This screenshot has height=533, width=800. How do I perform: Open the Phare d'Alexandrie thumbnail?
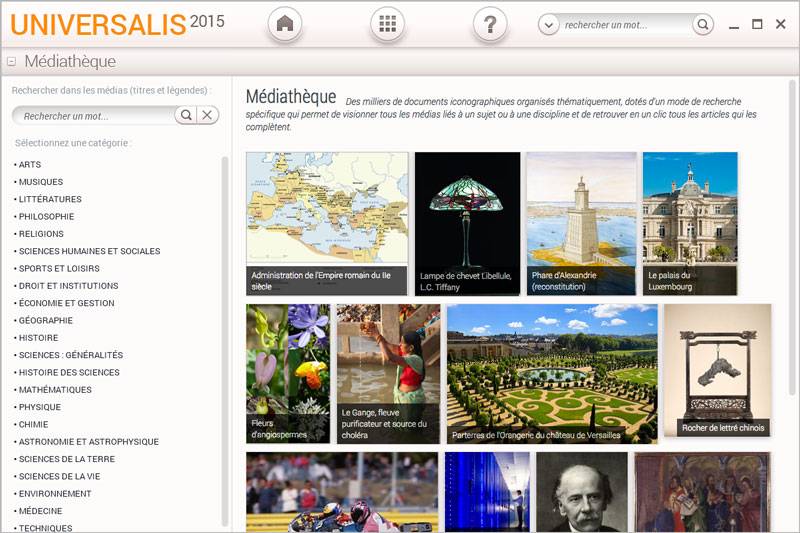click(x=581, y=223)
